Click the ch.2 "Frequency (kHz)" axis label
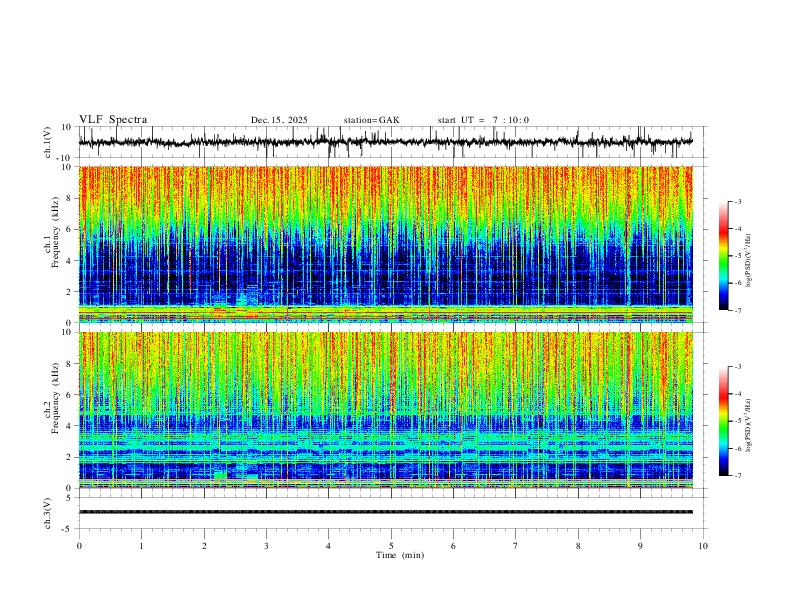The width and height of the screenshot is (792, 612). coord(56,398)
